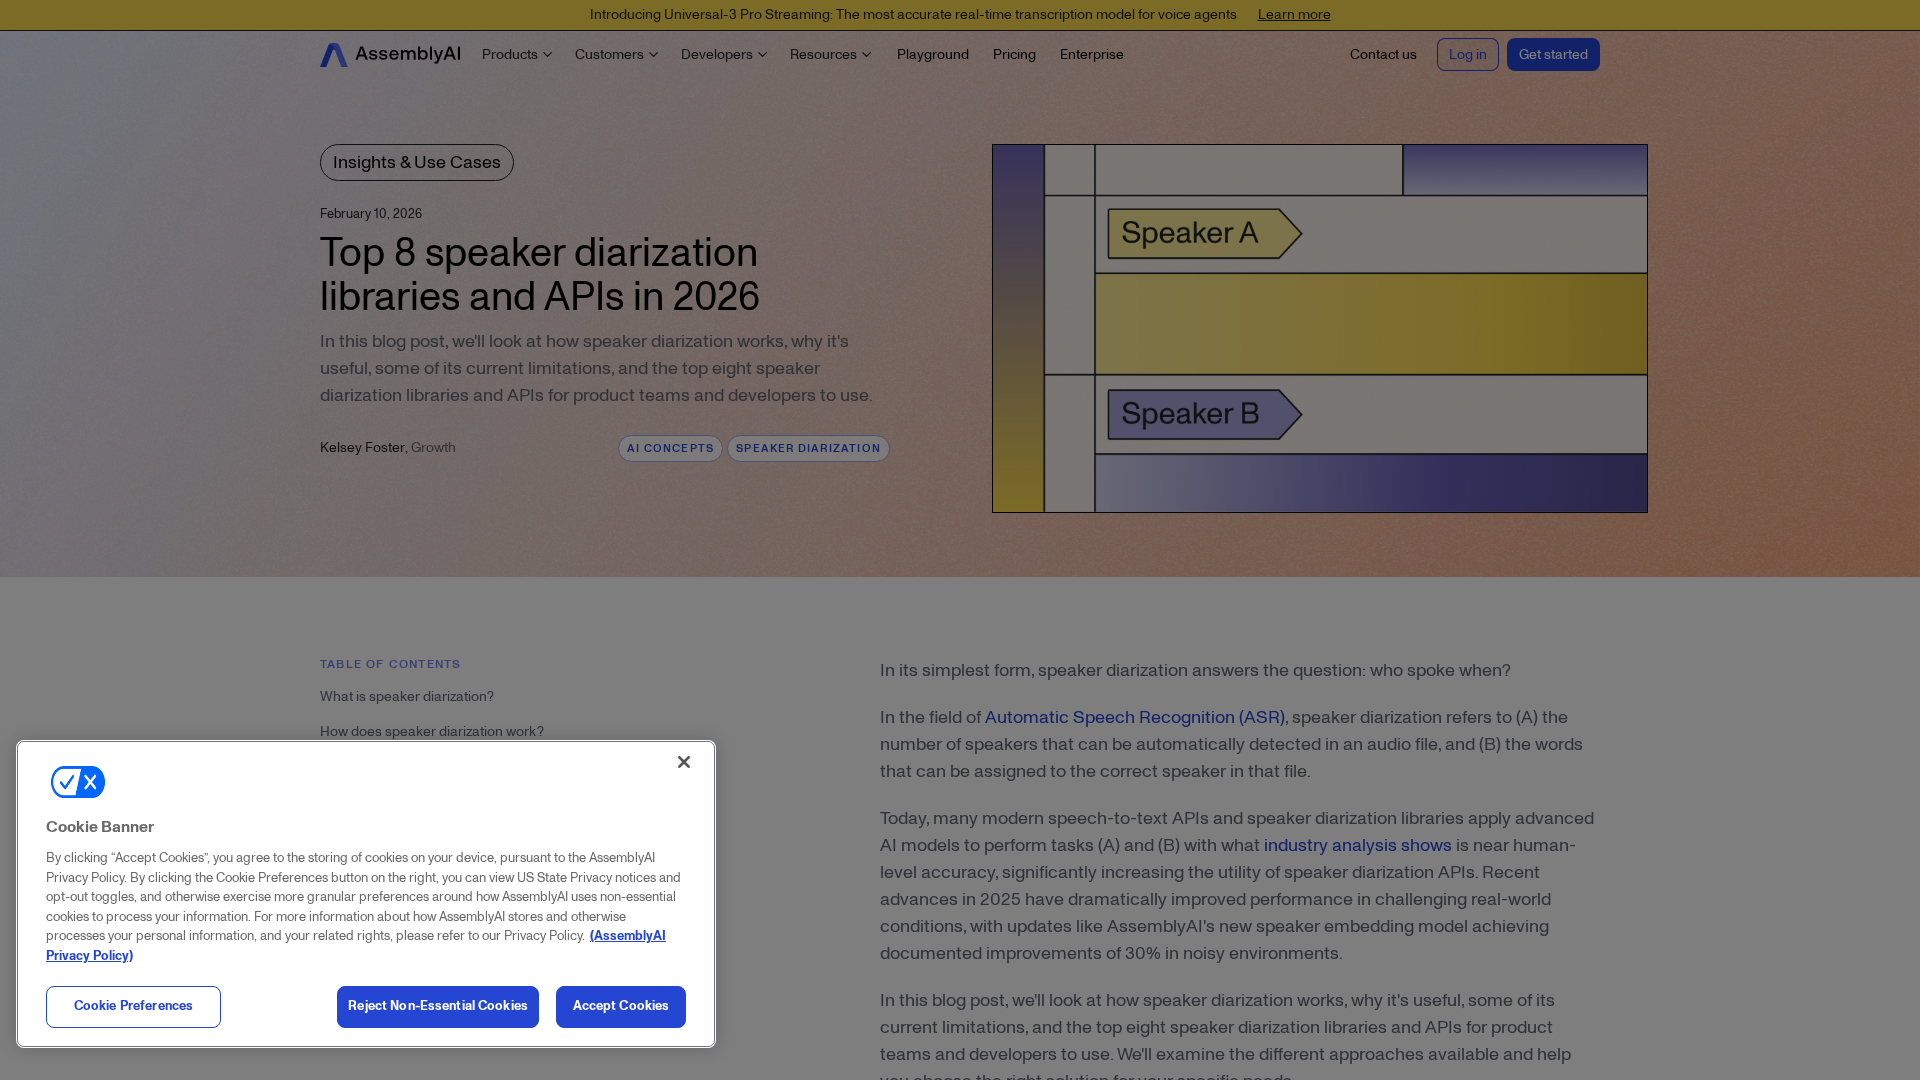Screen dimensions: 1920x1080
Task: Open the Resources dropdown menu
Action: tap(830, 55)
